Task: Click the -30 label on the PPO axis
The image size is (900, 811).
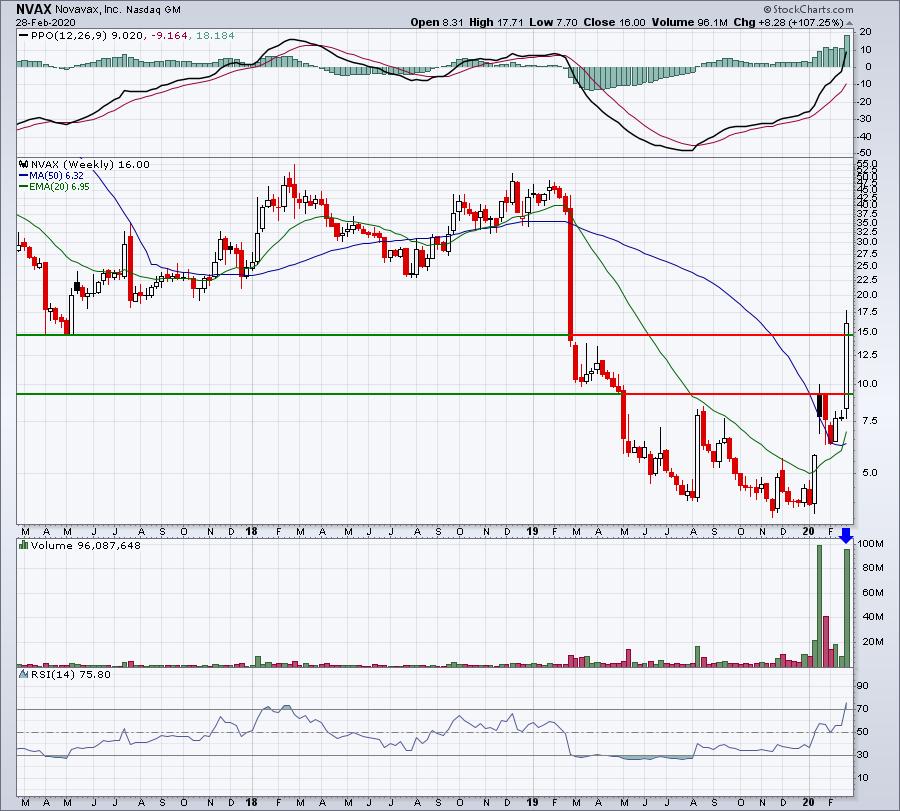Action: 863,119
